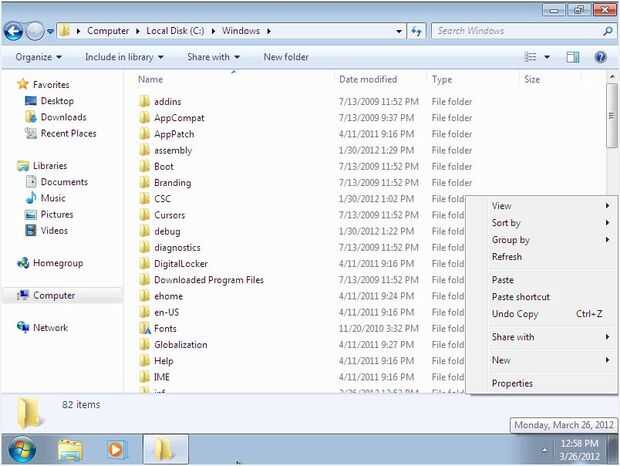Choose Properties from context menu
The width and height of the screenshot is (620, 466).
click(x=541, y=383)
